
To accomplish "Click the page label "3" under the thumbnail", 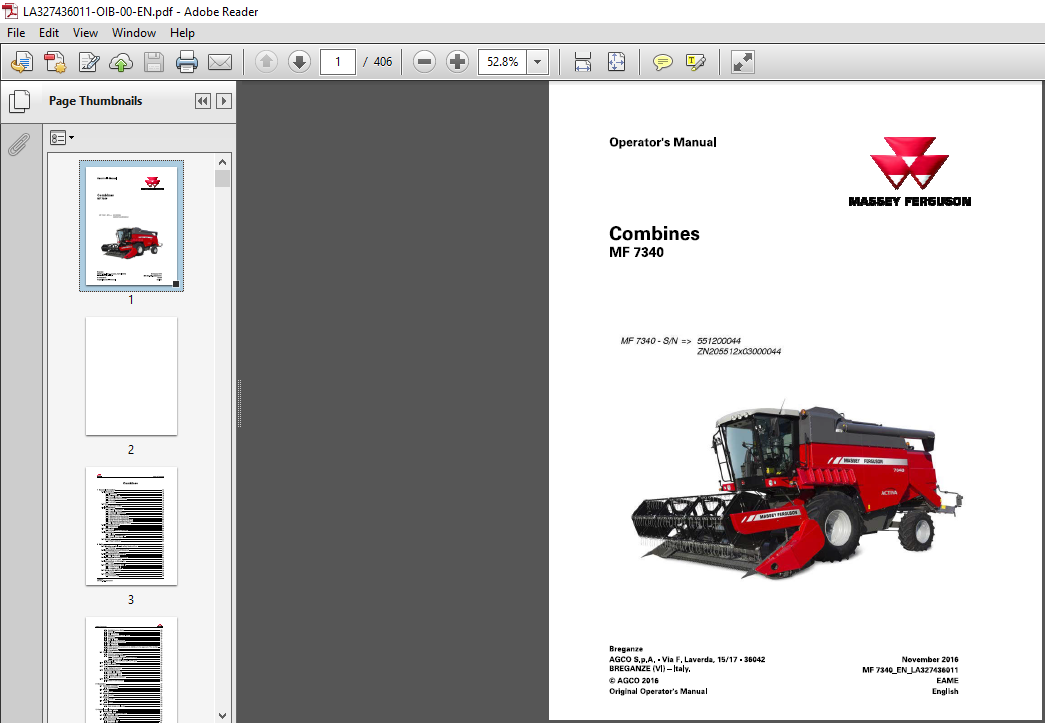I will click(131, 600).
